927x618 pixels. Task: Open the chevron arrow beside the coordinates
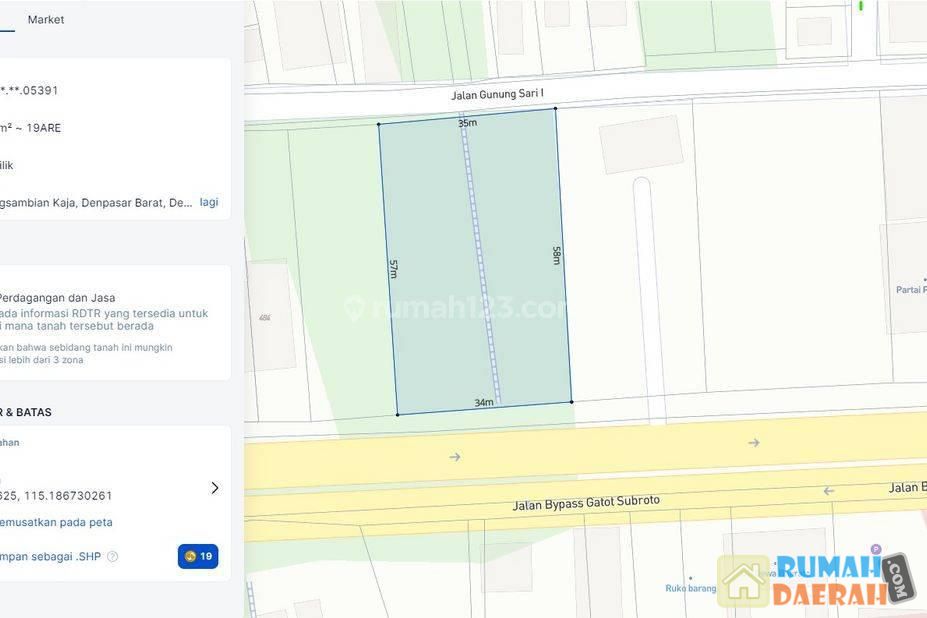(x=214, y=488)
